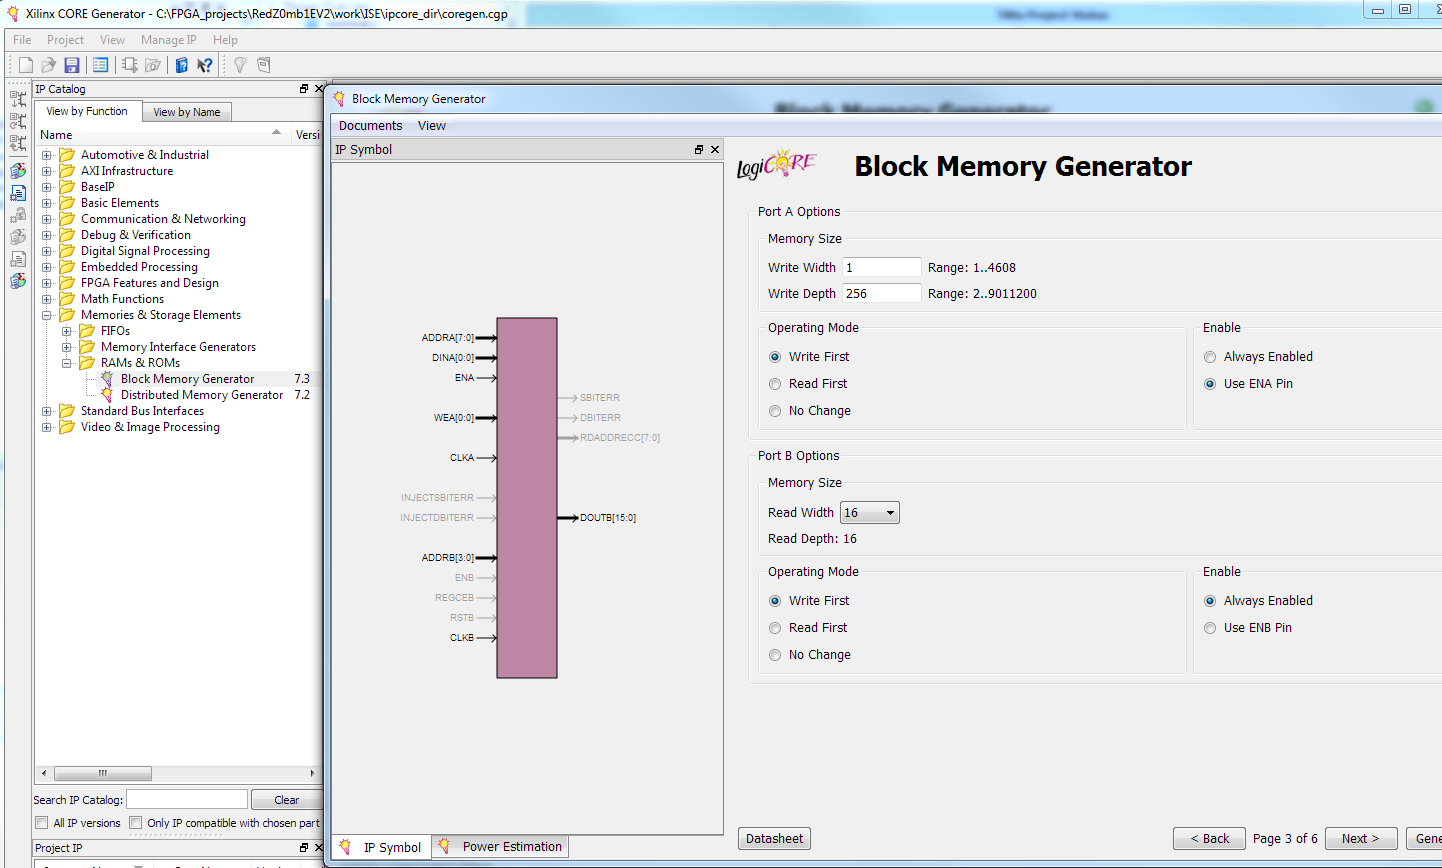The image size is (1442, 868).
Task: Click the padlock icon in left sidebar
Action: click(18, 215)
